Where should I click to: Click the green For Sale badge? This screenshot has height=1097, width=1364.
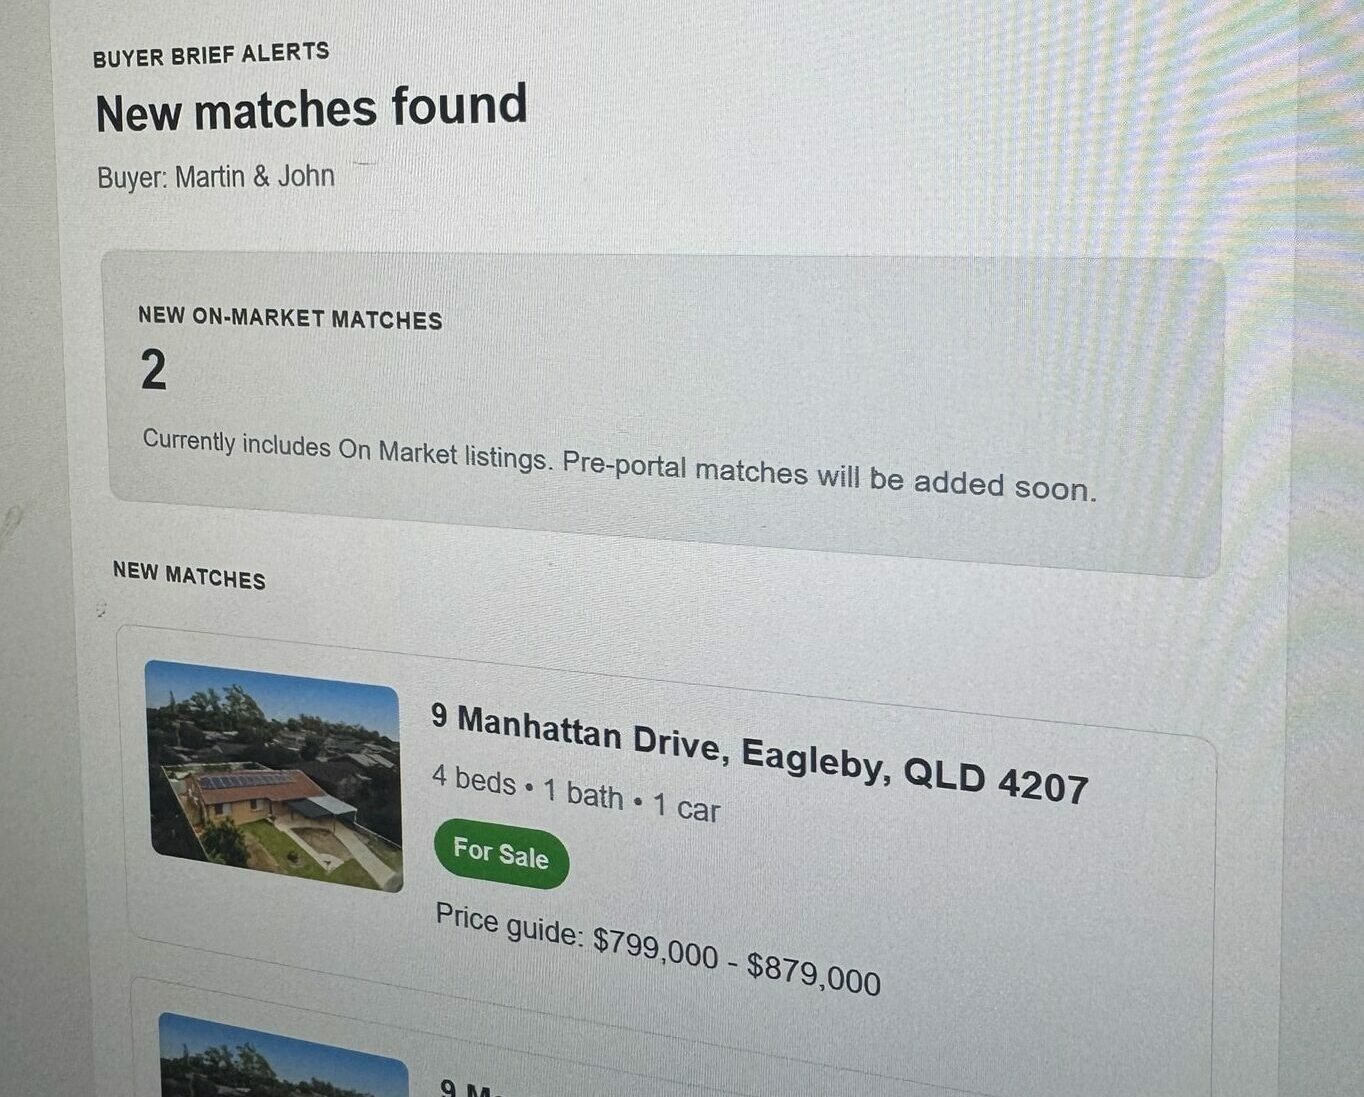[501, 853]
